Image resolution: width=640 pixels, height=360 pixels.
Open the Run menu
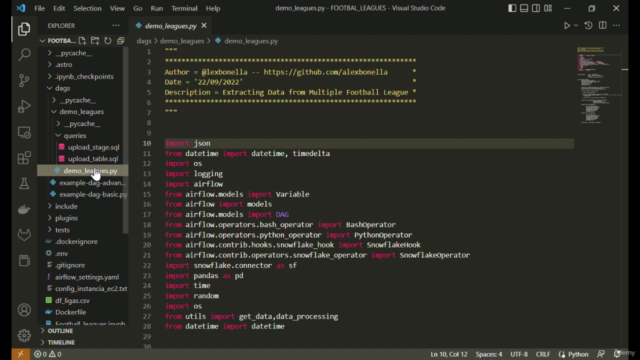tap(157, 8)
